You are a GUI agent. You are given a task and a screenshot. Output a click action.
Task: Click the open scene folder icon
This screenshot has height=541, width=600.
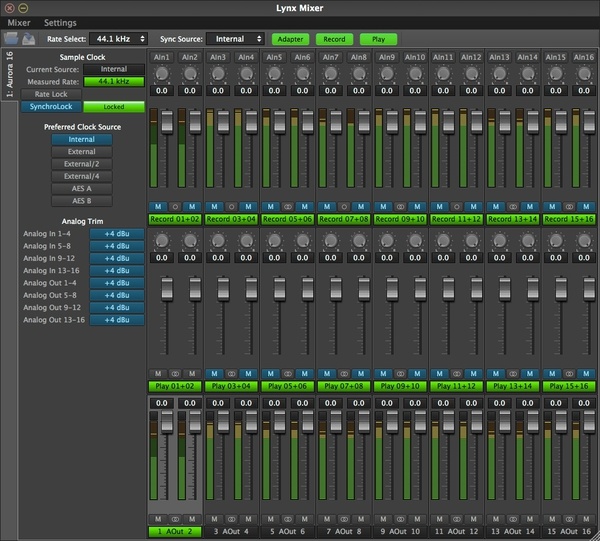tap(11, 39)
